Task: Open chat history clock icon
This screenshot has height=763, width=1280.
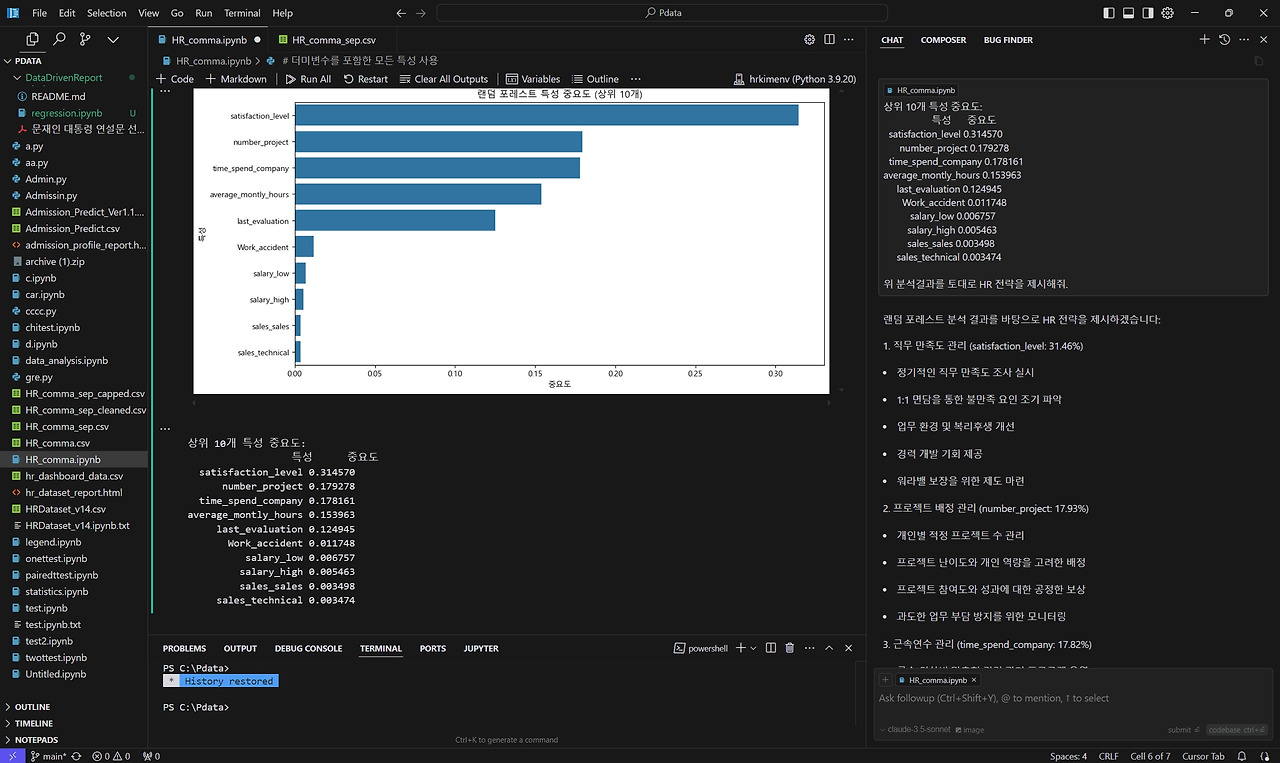Action: pyautogui.click(x=1224, y=40)
